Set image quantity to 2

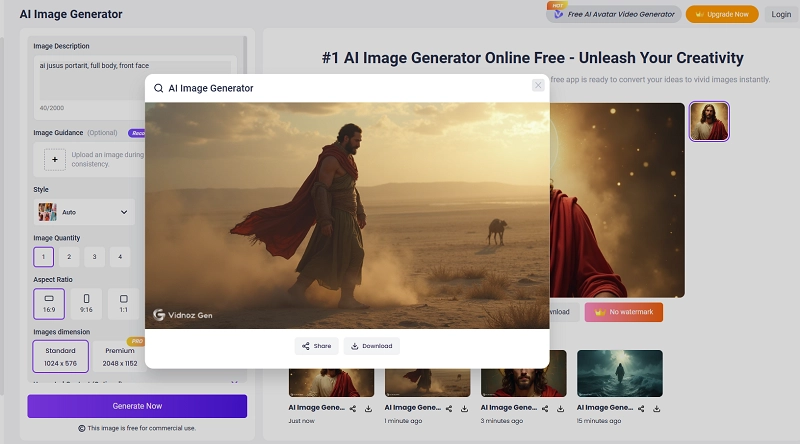pyautogui.click(x=69, y=257)
